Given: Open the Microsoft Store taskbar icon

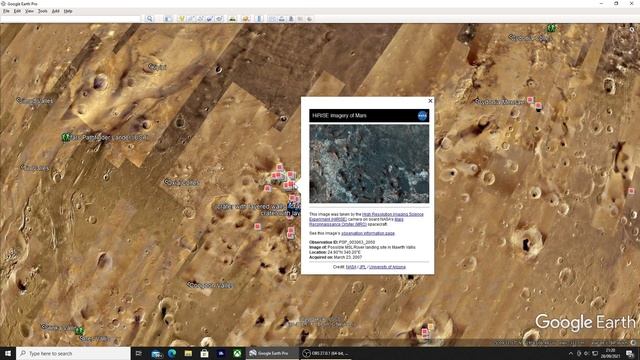Looking at the screenshot, I should [204, 353].
